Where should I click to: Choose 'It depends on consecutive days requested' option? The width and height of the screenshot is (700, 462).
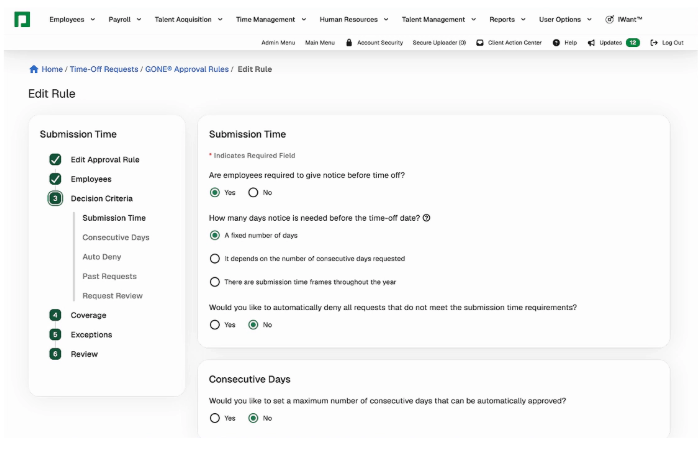[x=215, y=258]
